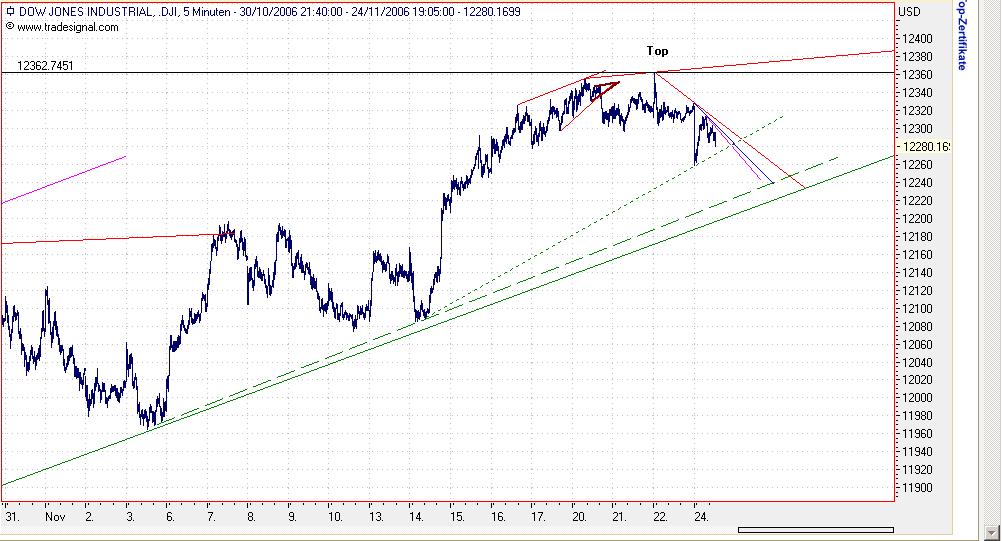Click the chart symbol icon before DOW JONES title
1002x541 pixels.
point(10,11)
